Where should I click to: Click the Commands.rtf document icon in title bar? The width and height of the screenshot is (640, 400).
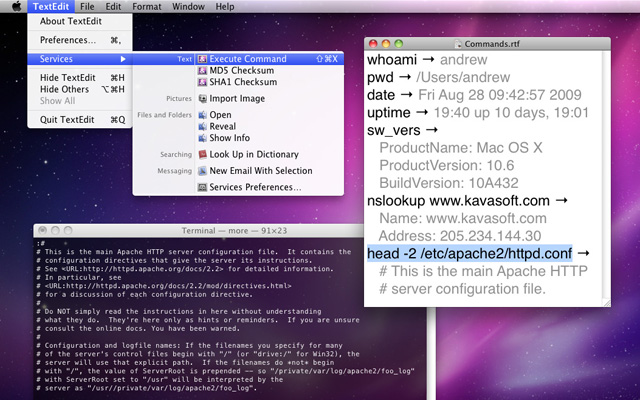coord(459,44)
